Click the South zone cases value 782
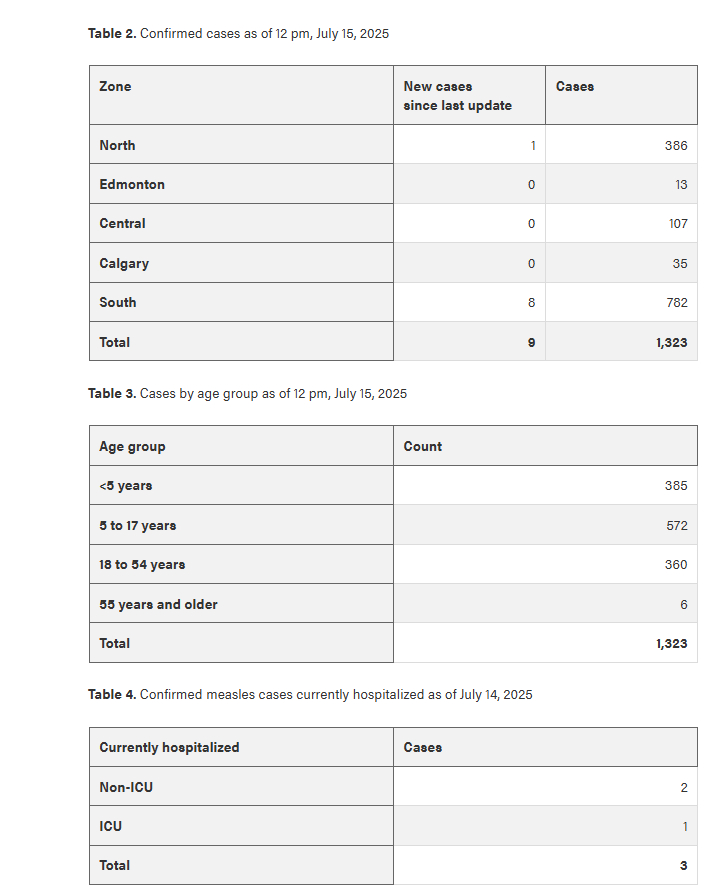The width and height of the screenshot is (723, 894). 676,302
